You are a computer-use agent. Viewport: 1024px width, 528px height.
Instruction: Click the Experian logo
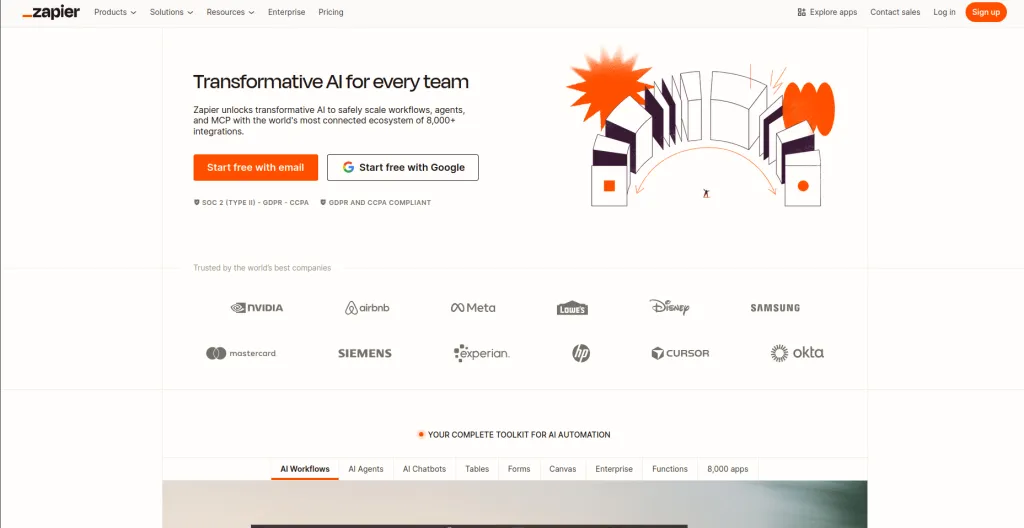point(481,353)
